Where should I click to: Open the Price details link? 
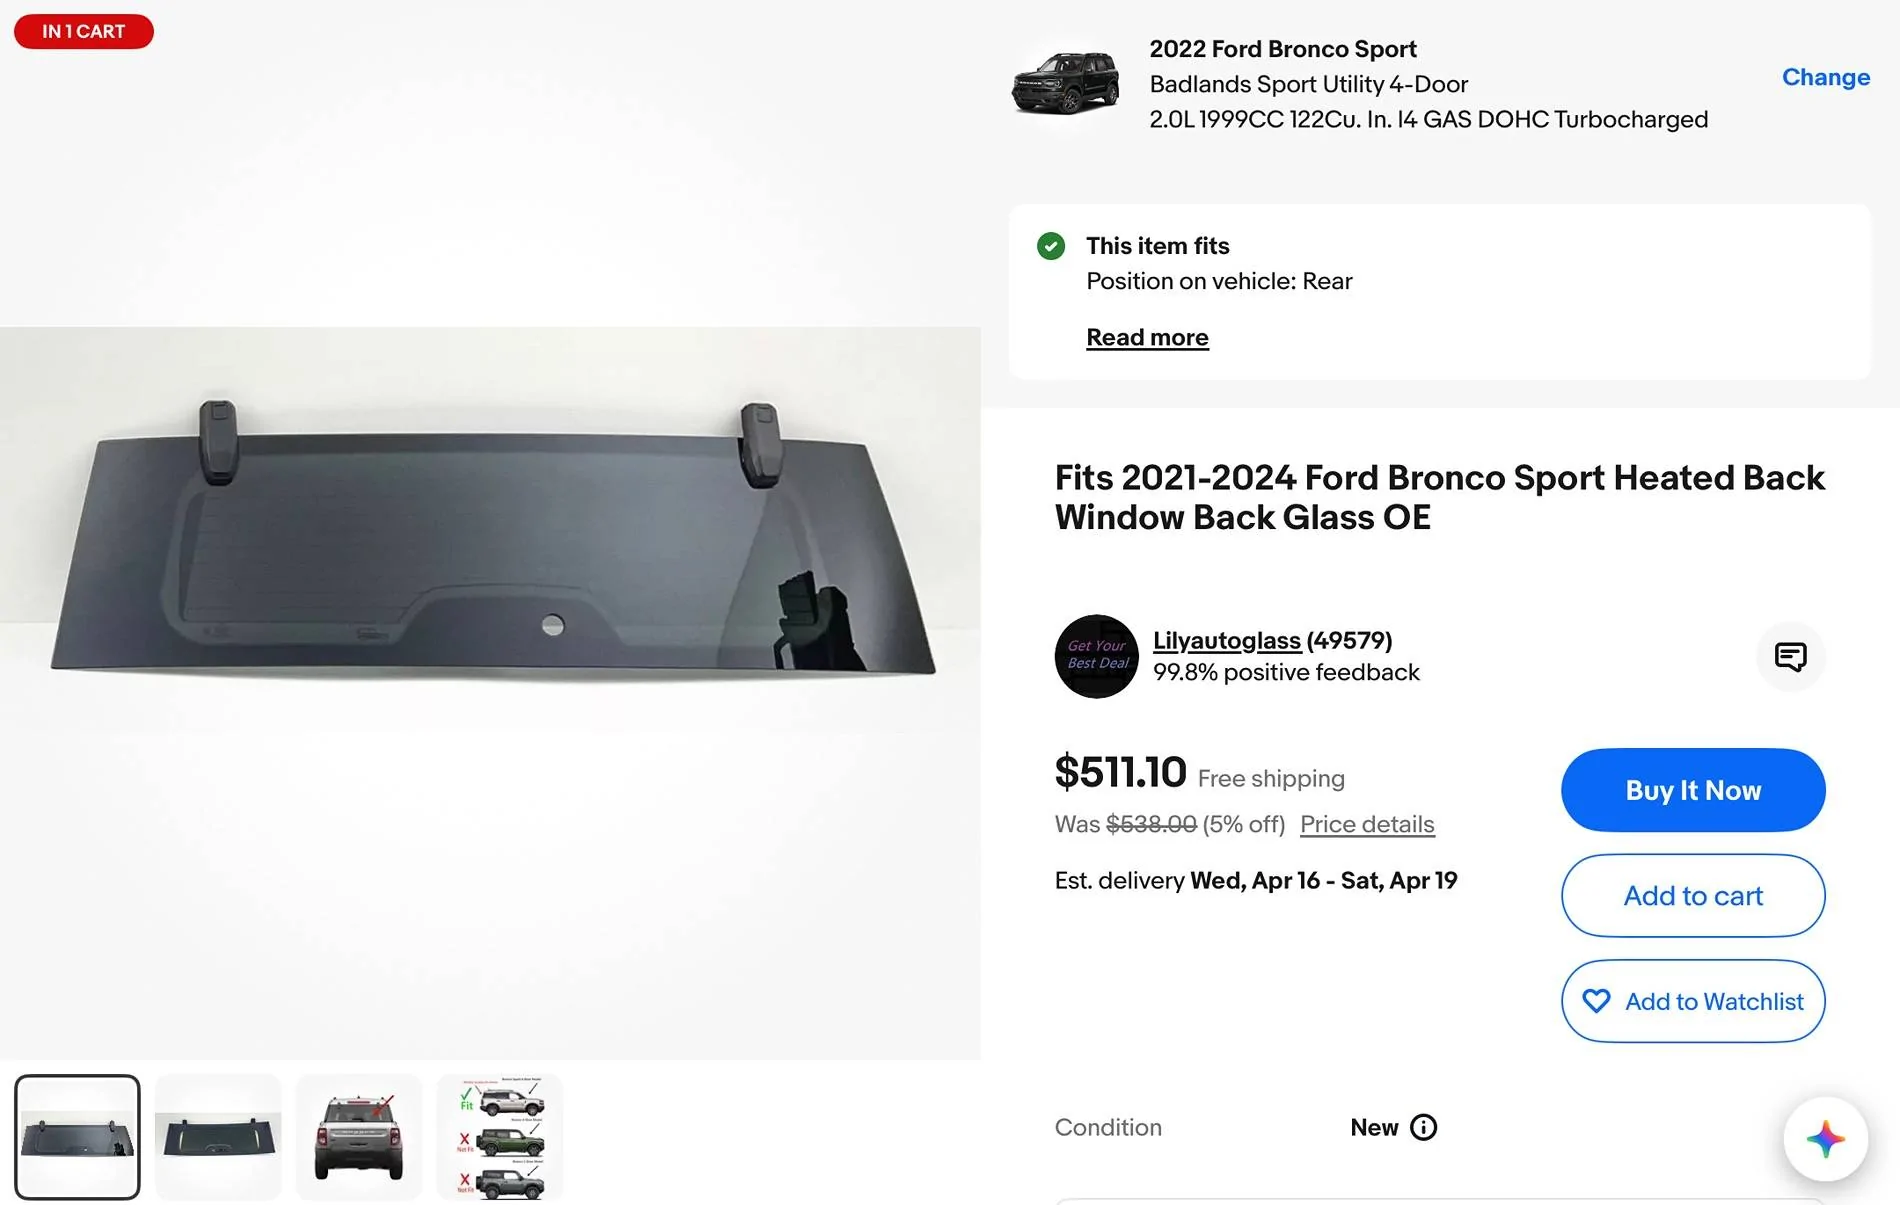tap(1367, 825)
